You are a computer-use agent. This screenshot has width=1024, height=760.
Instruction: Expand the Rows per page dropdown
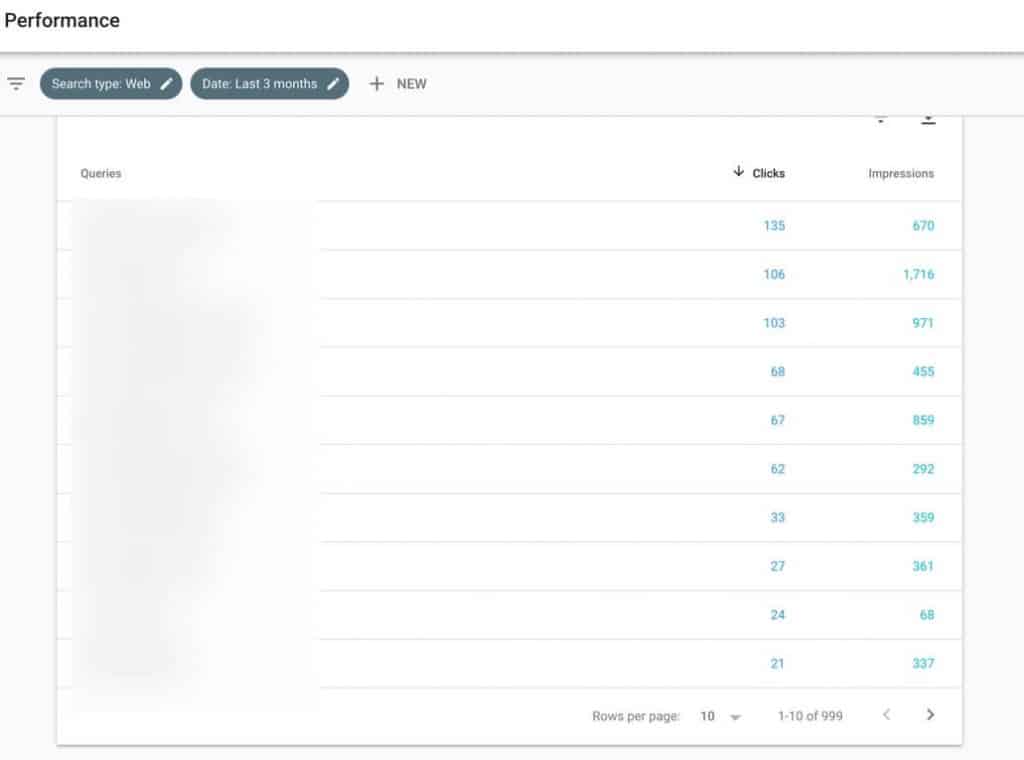(x=721, y=716)
